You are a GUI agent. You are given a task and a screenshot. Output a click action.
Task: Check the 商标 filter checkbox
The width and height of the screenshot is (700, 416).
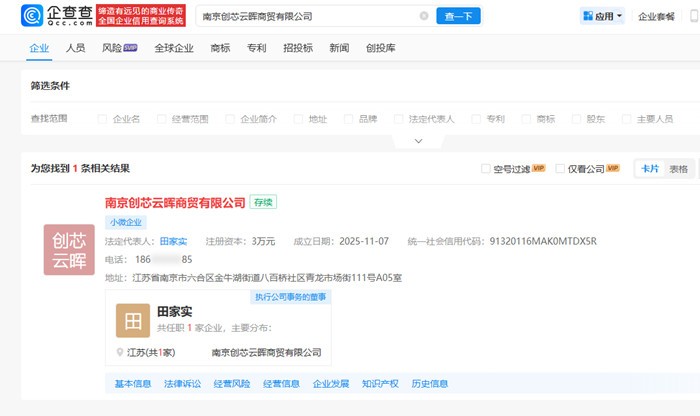[x=526, y=119]
